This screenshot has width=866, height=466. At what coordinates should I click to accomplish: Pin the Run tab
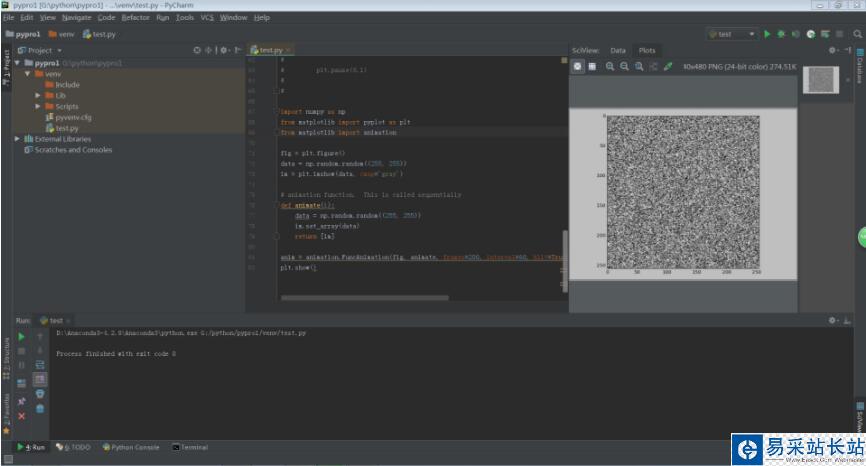[x=21, y=401]
